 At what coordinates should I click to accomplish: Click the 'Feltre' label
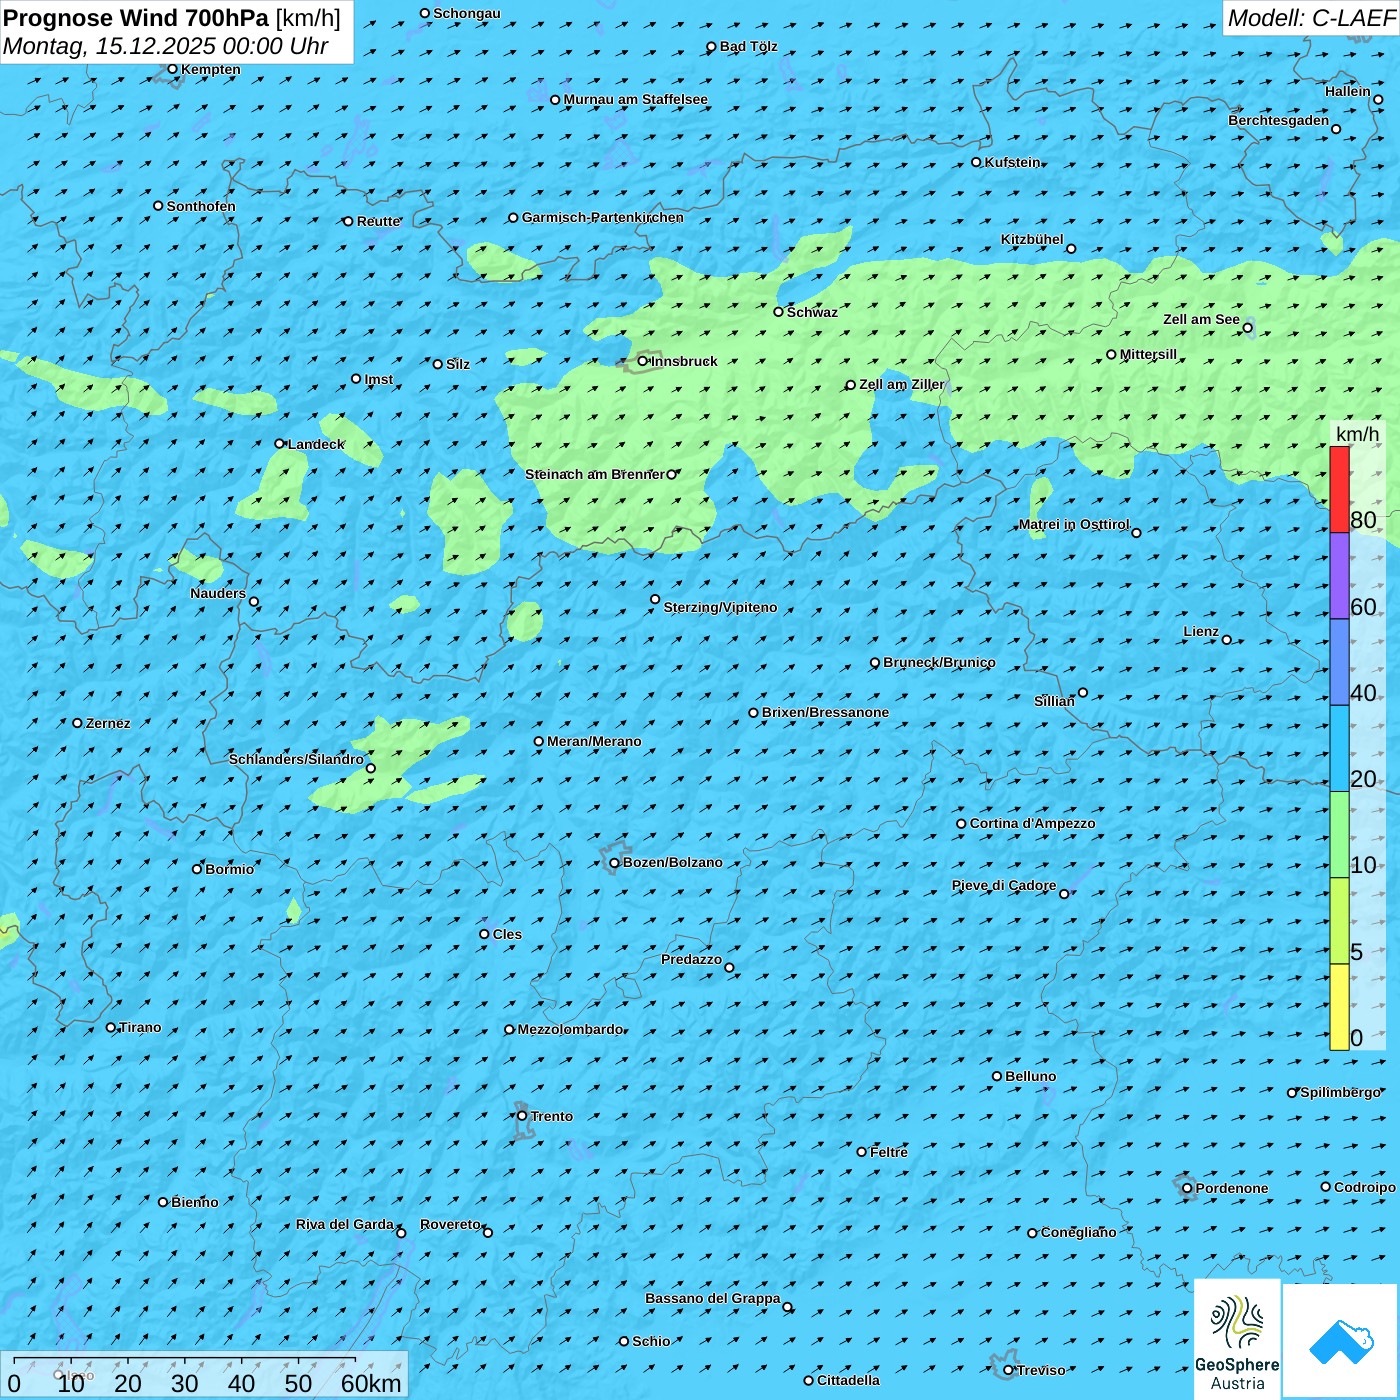pyautogui.click(x=889, y=1152)
